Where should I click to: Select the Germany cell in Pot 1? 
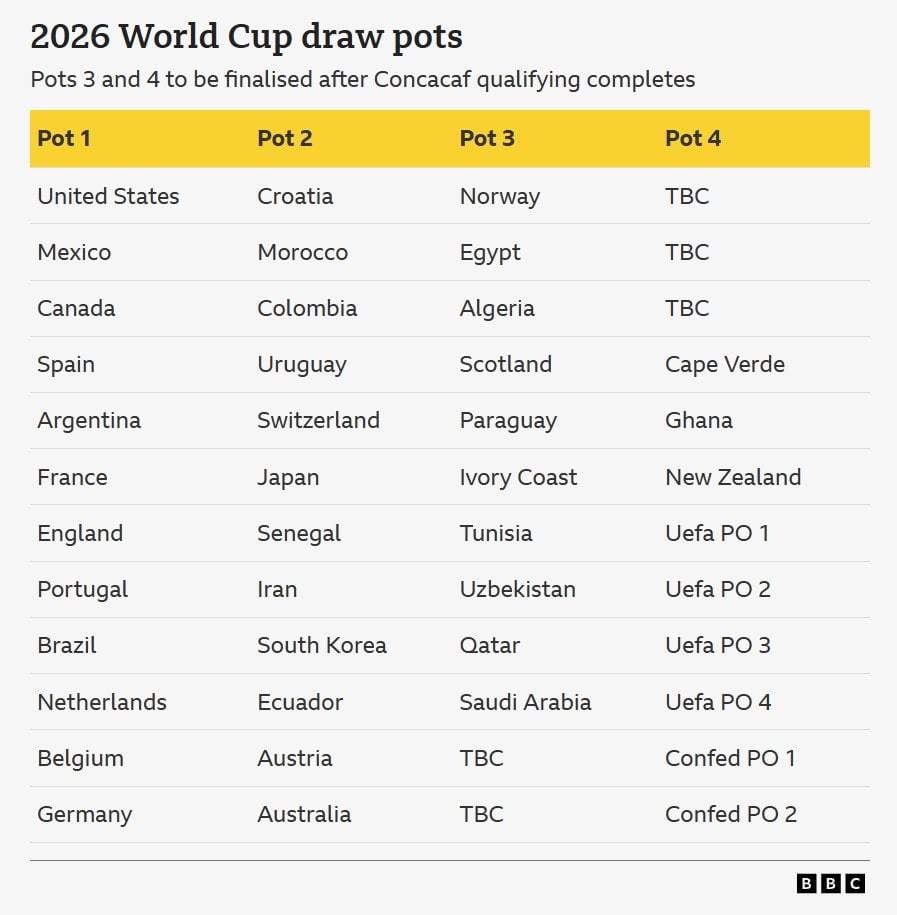tap(85, 815)
